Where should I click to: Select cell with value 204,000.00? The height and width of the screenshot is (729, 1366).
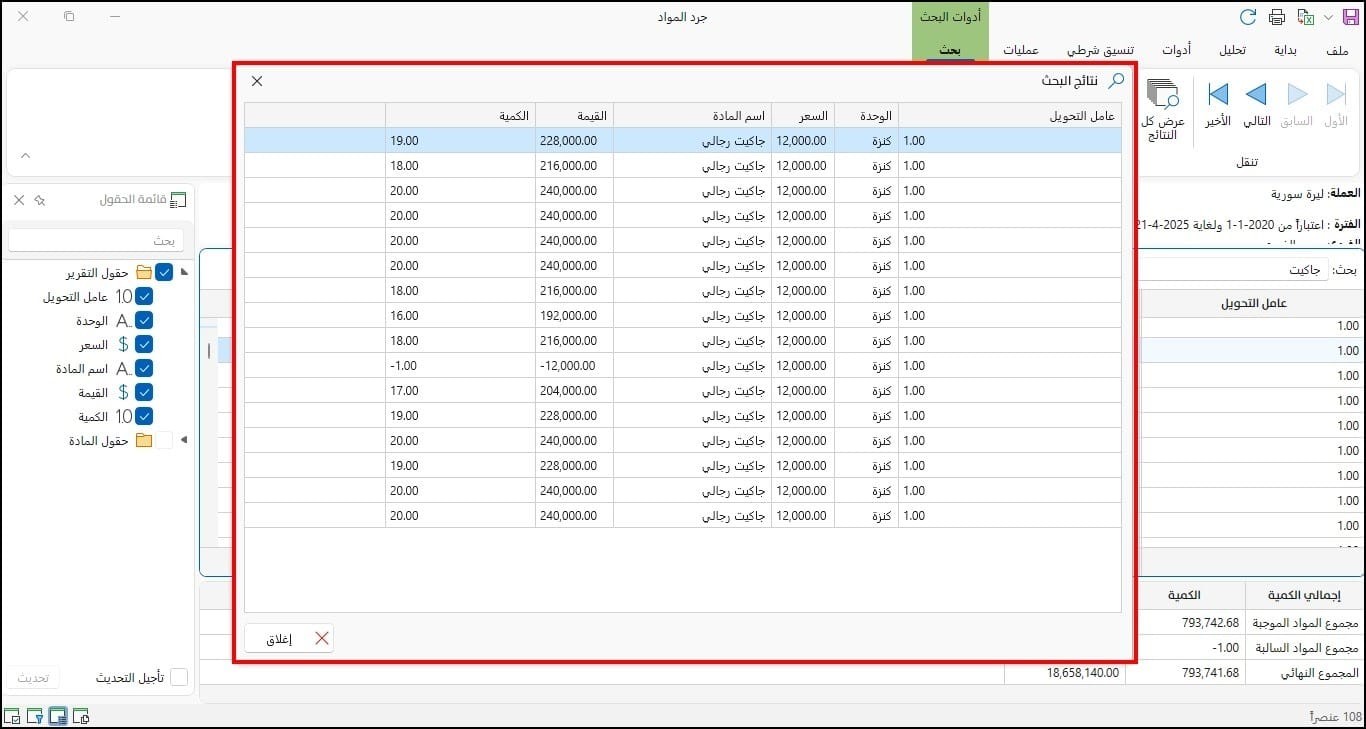coord(574,391)
